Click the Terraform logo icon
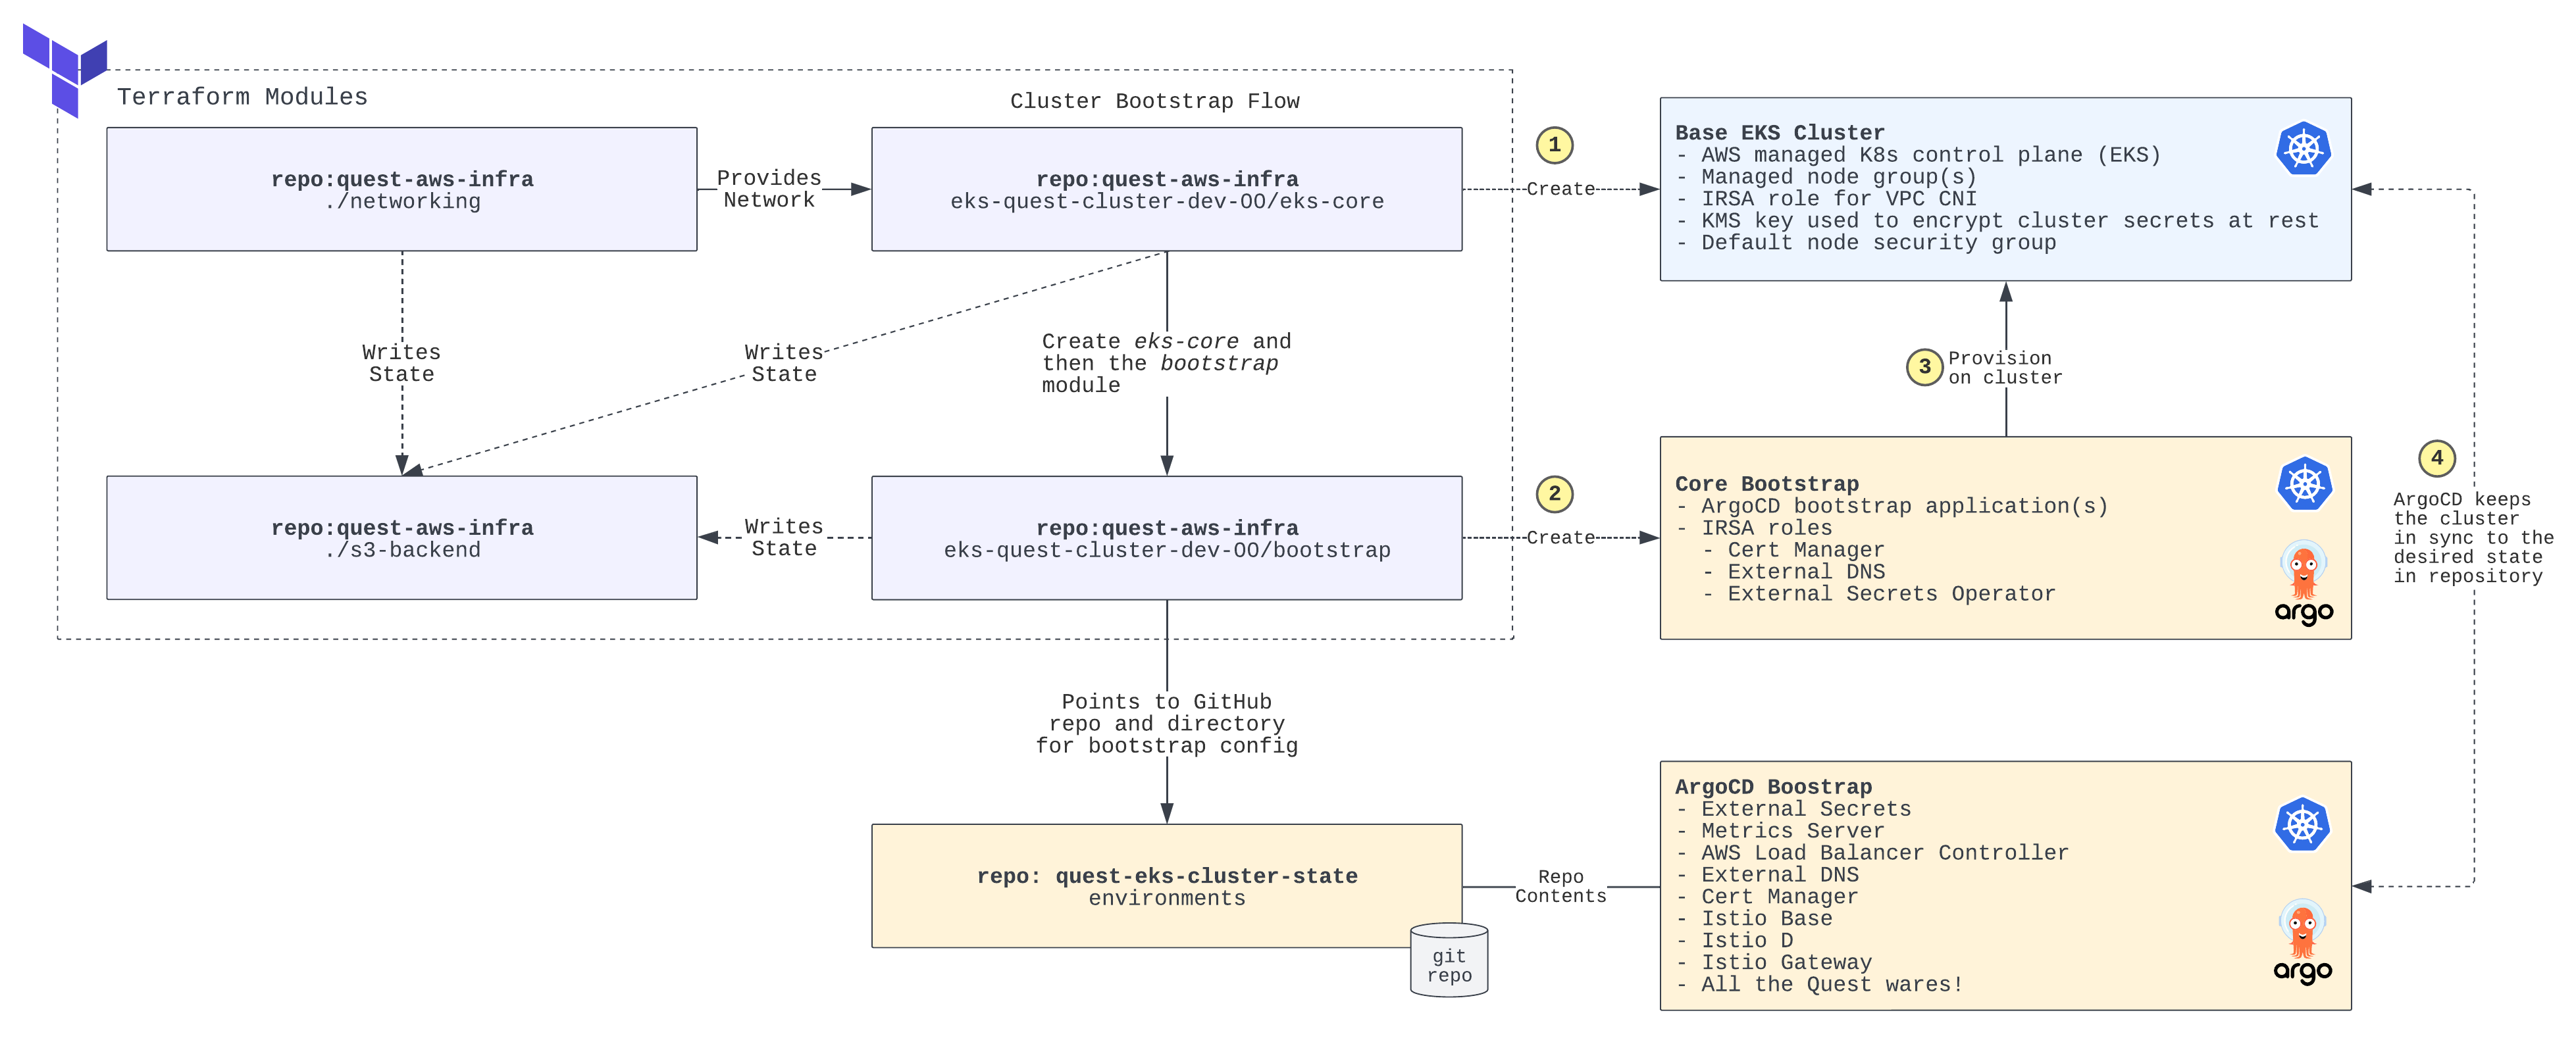Screen dimensions: 2576x1044 tap(65, 70)
